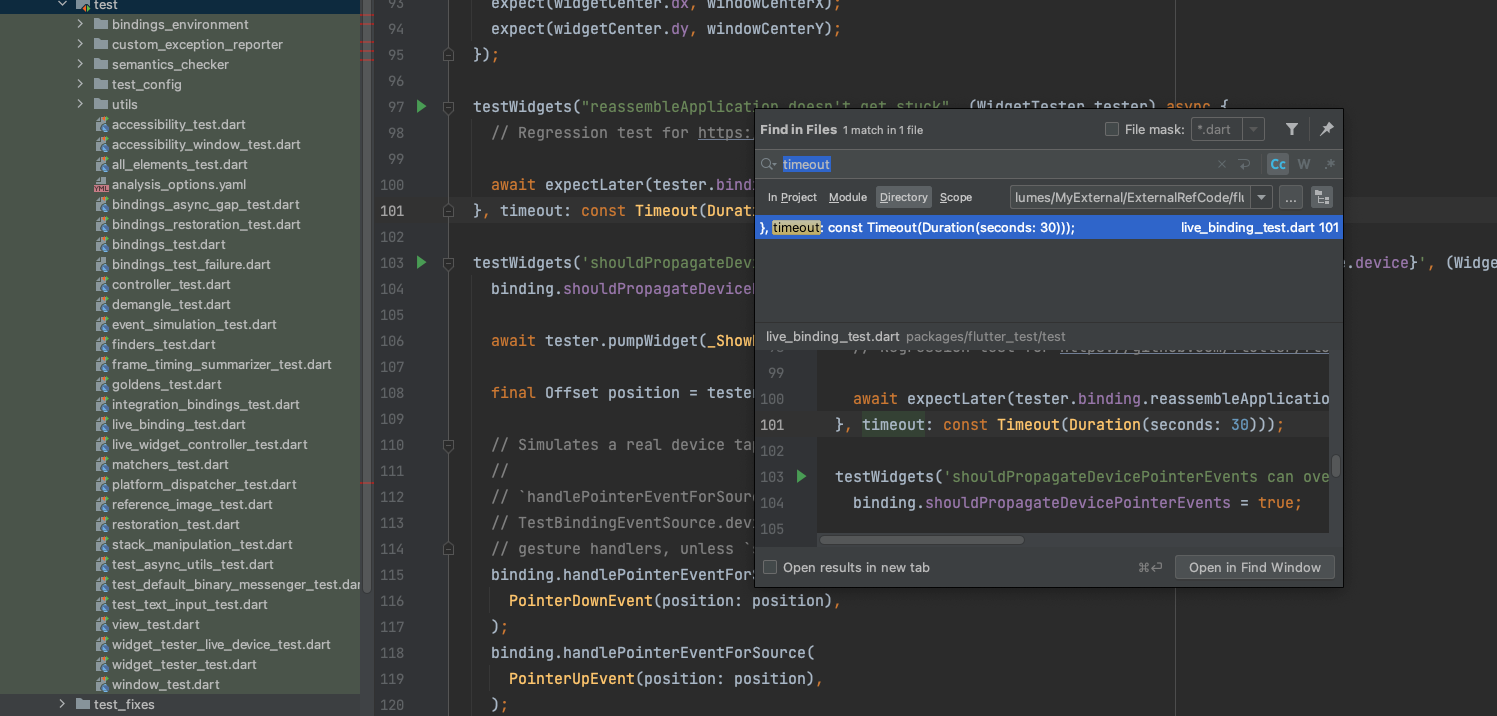Open event_simulation_test.dart file

pyautogui.click(x=194, y=324)
